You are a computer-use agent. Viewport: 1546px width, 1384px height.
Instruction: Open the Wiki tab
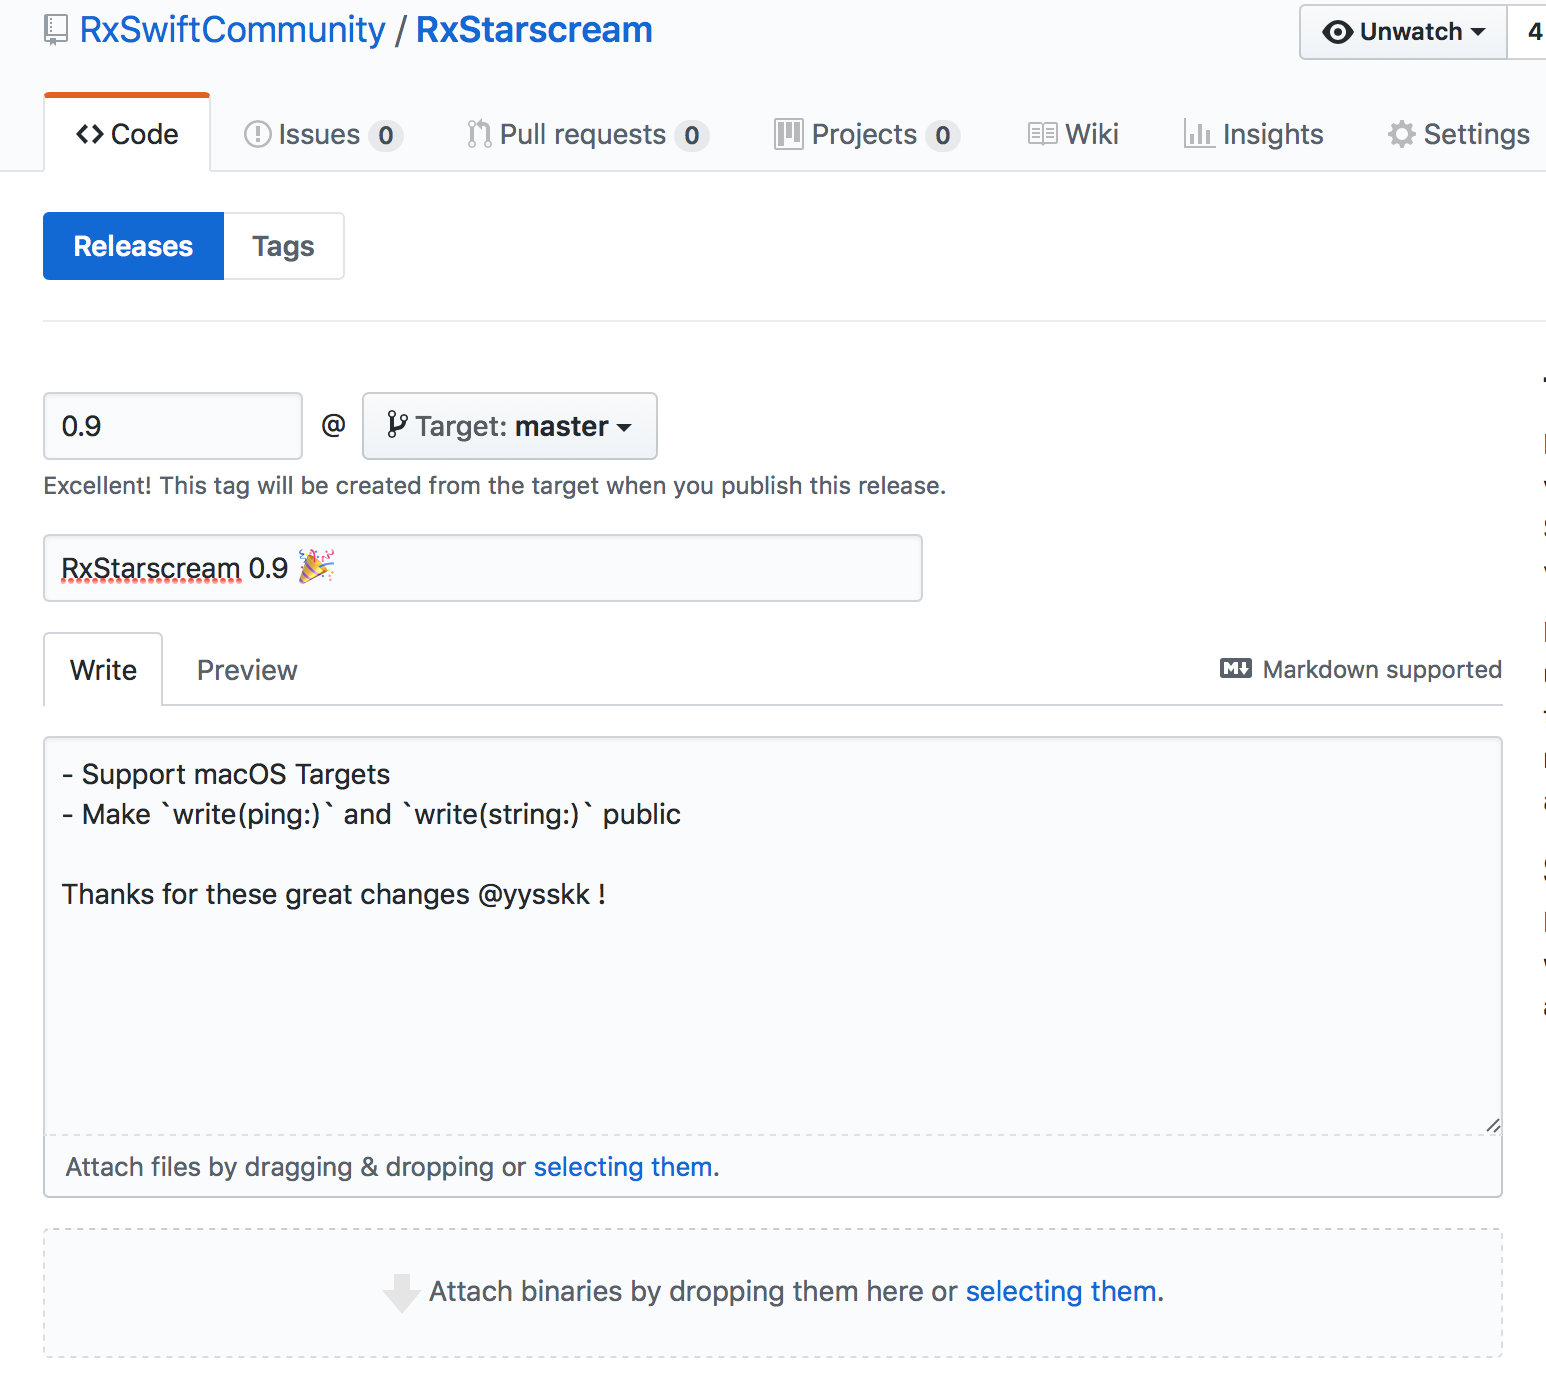point(1073,134)
